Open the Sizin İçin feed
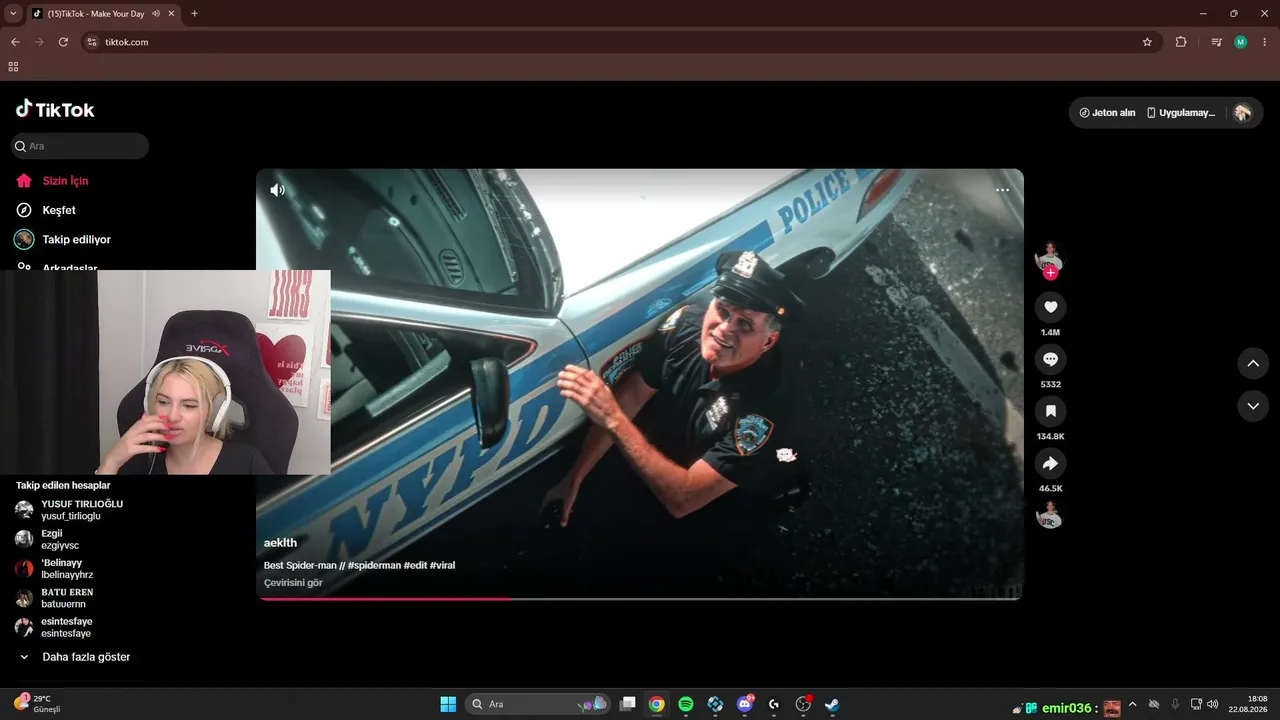Image resolution: width=1280 pixels, height=720 pixels. (65, 181)
